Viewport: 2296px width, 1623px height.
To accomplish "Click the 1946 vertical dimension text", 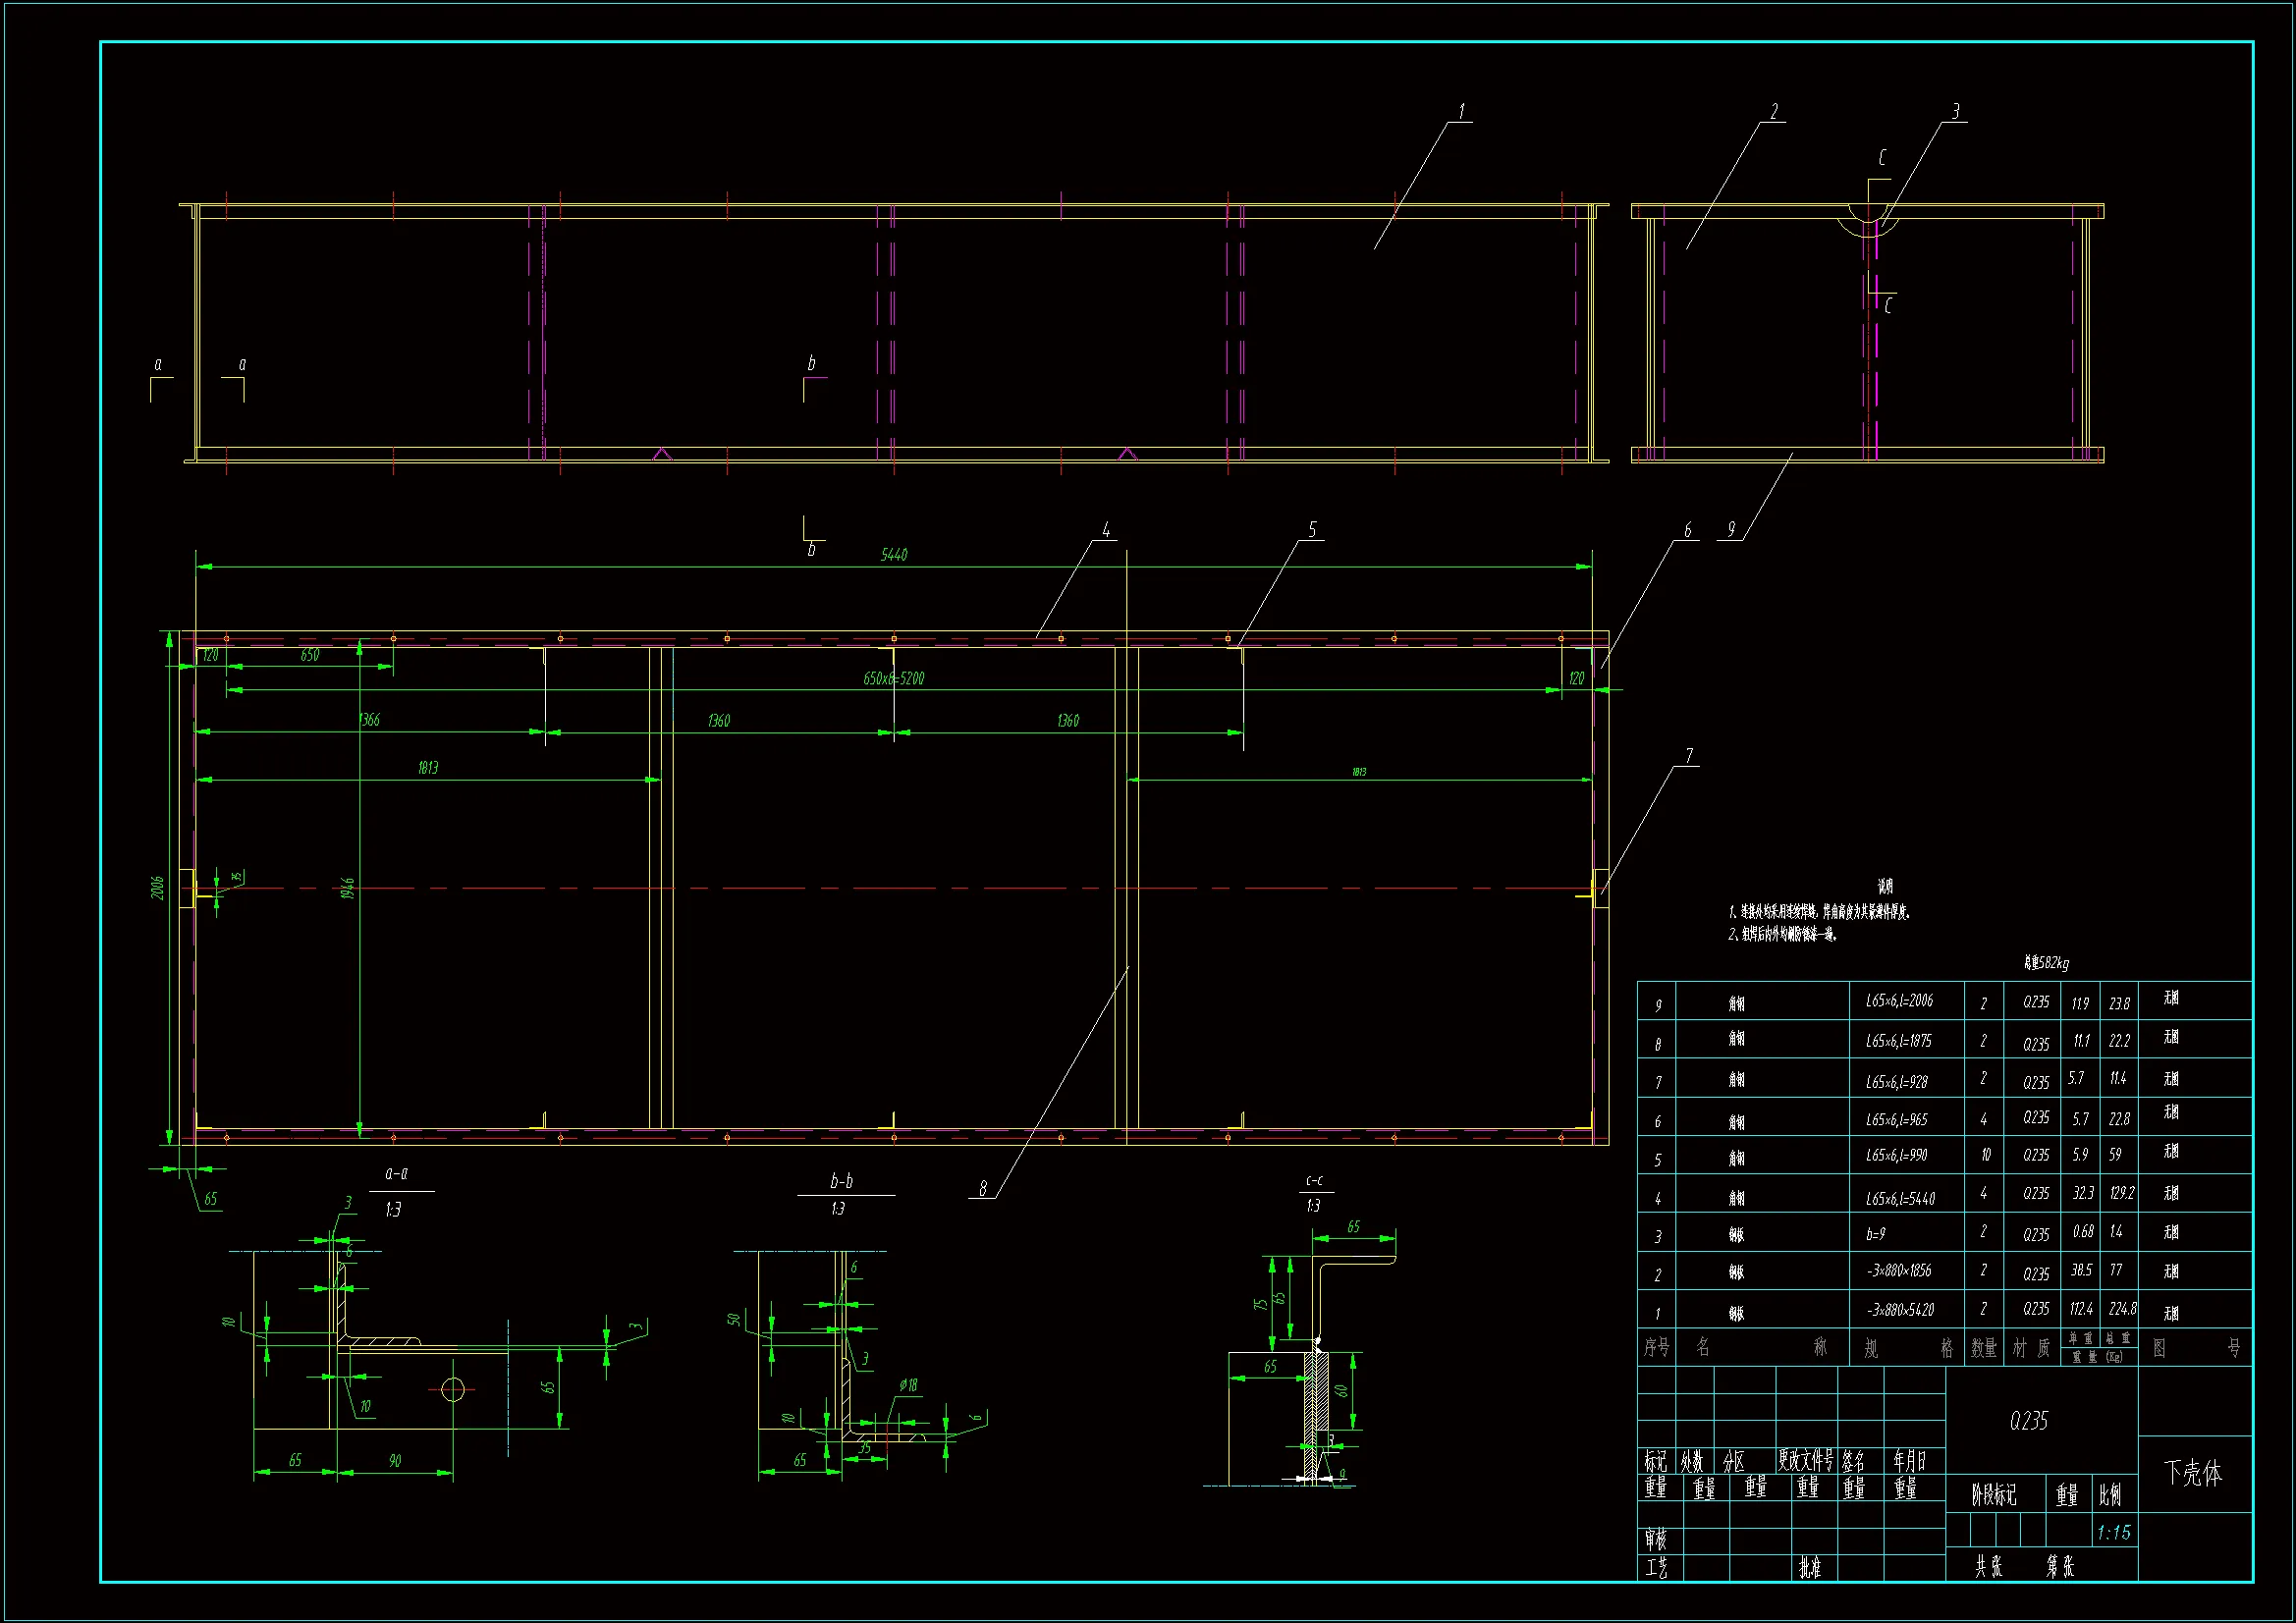I will pyautogui.click(x=347, y=887).
